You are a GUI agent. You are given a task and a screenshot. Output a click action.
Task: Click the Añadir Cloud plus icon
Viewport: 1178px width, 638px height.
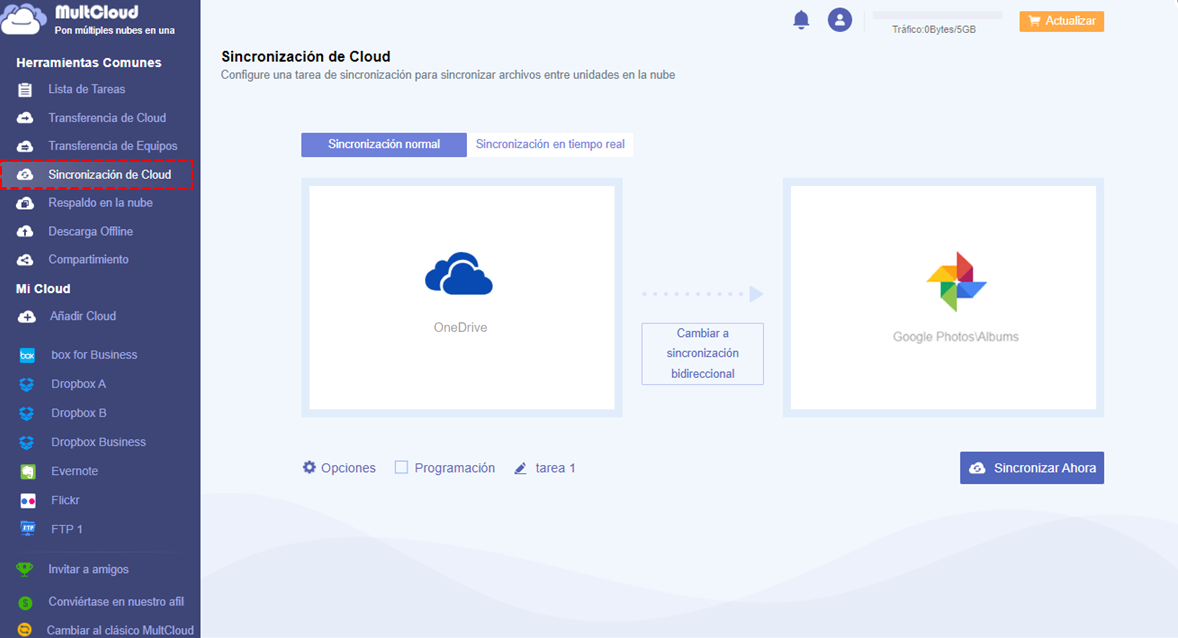[x=26, y=316]
